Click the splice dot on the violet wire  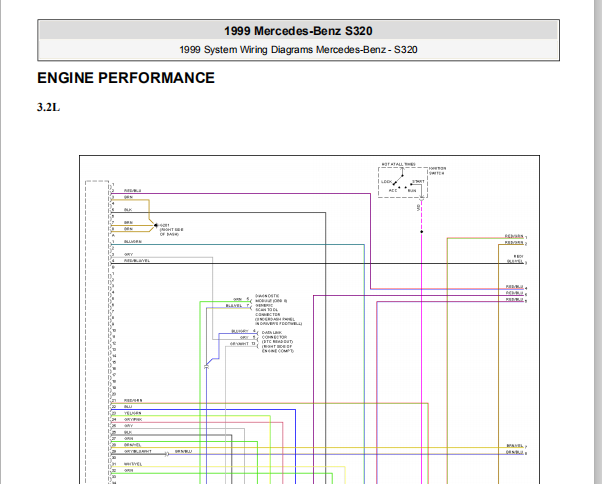422,232
